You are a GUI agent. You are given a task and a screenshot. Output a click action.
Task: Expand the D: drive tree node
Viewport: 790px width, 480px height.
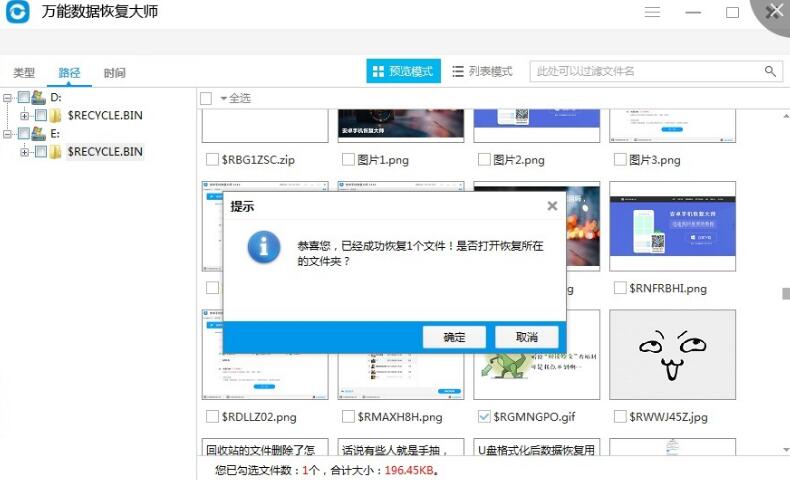coord(8,98)
